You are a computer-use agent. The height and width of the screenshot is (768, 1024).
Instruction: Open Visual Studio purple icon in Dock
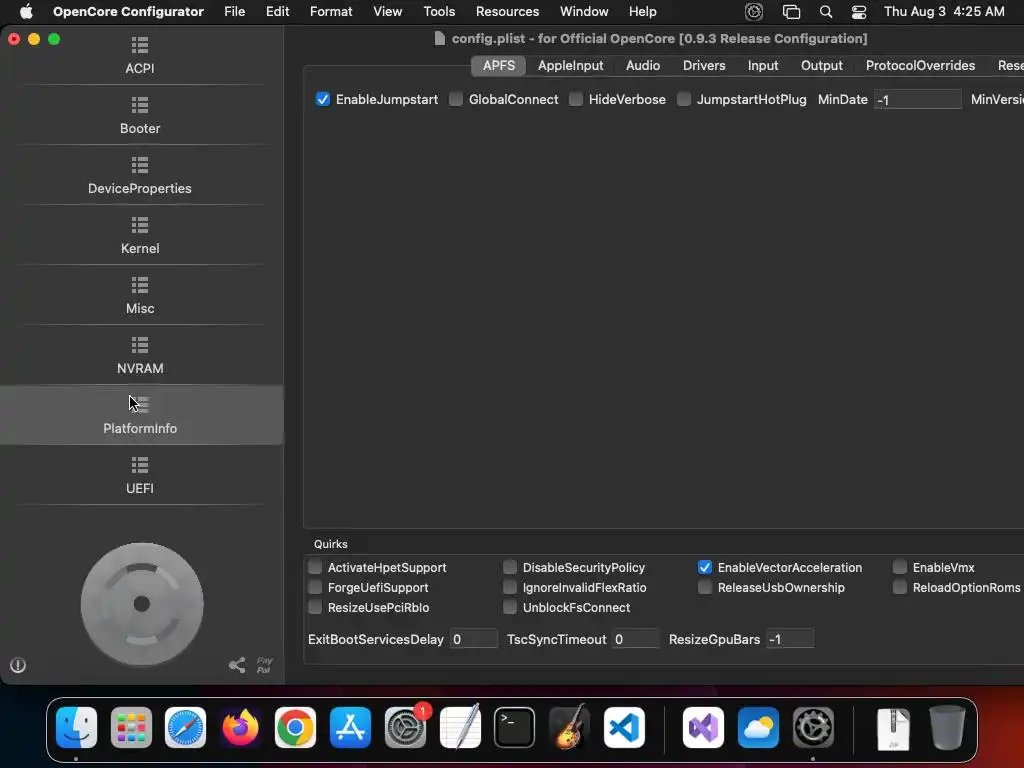pos(703,727)
